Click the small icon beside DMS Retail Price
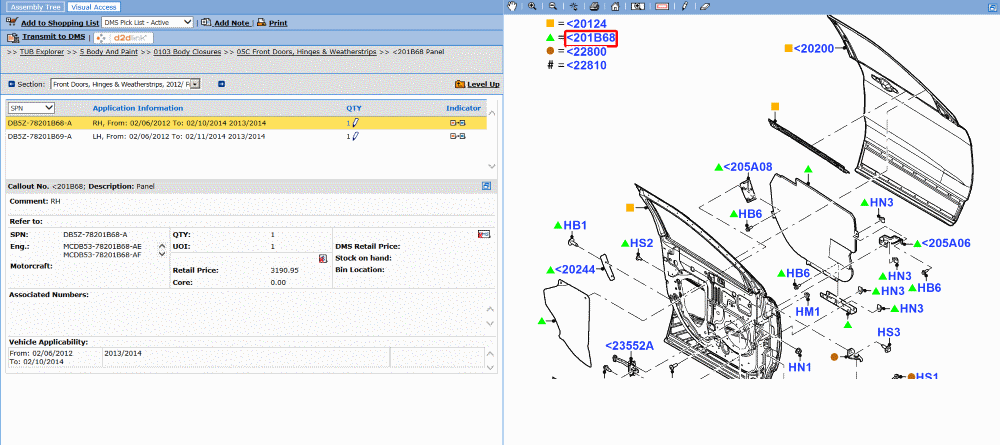The image size is (1000, 445). pyautogui.click(x=484, y=235)
